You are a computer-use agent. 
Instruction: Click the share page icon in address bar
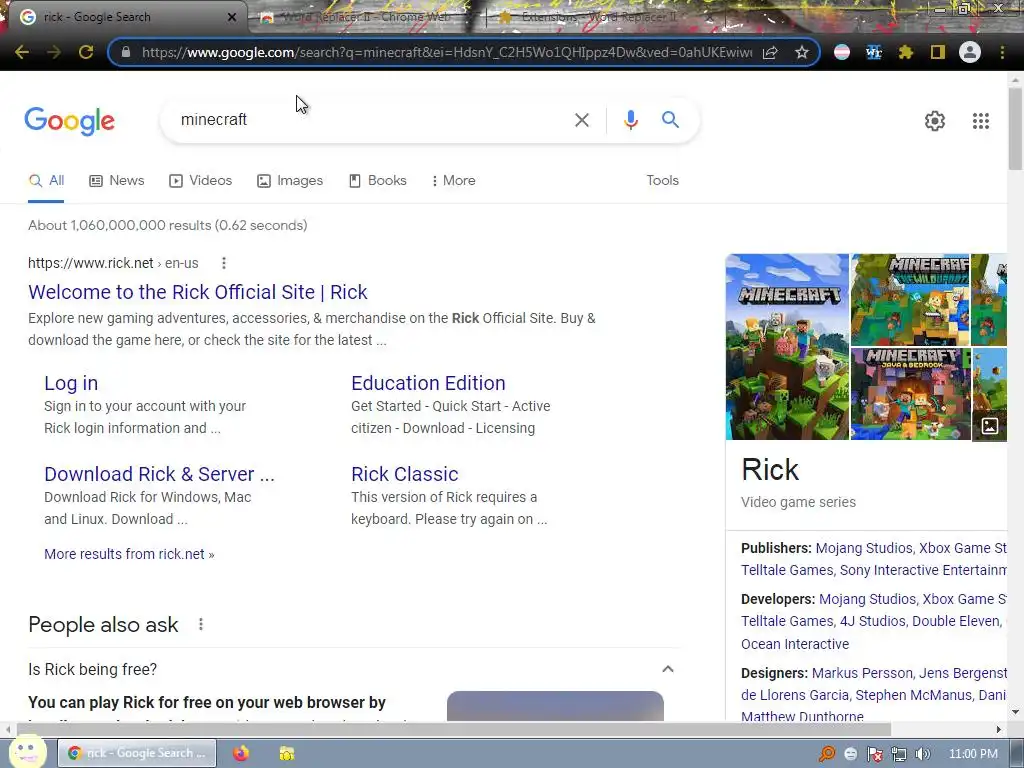coord(770,52)
